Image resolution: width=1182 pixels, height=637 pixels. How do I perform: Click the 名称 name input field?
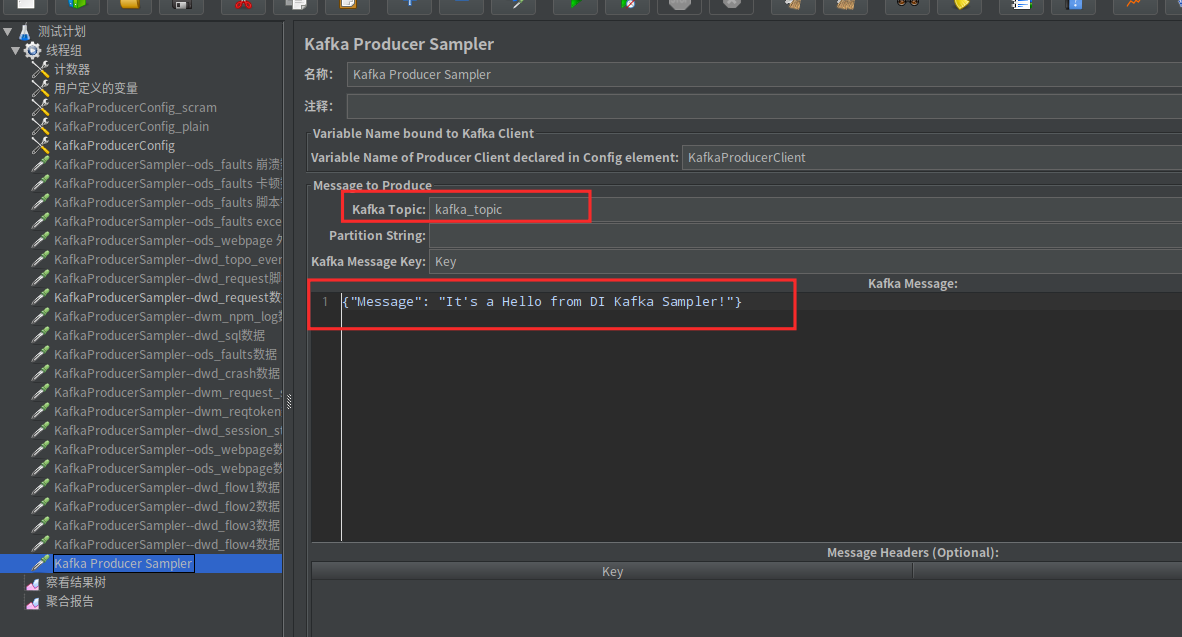point(764,75)
